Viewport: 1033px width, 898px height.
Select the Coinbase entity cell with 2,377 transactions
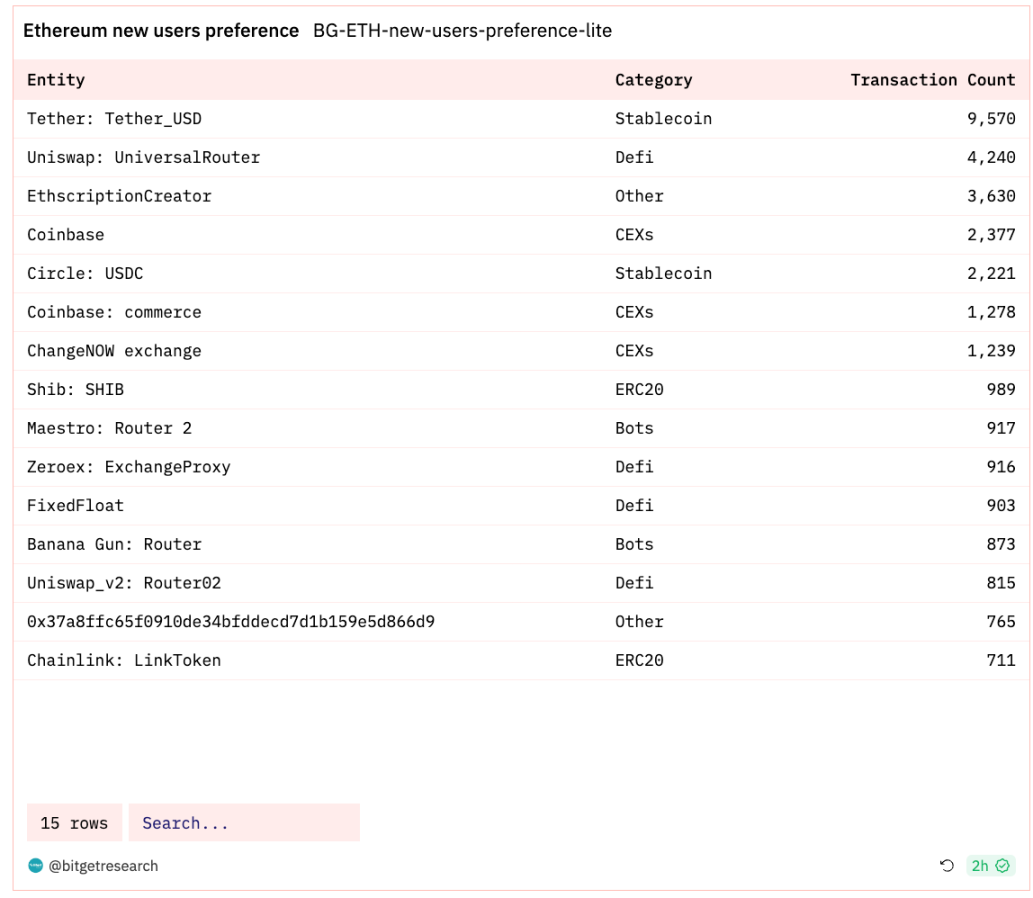(66, 235)
